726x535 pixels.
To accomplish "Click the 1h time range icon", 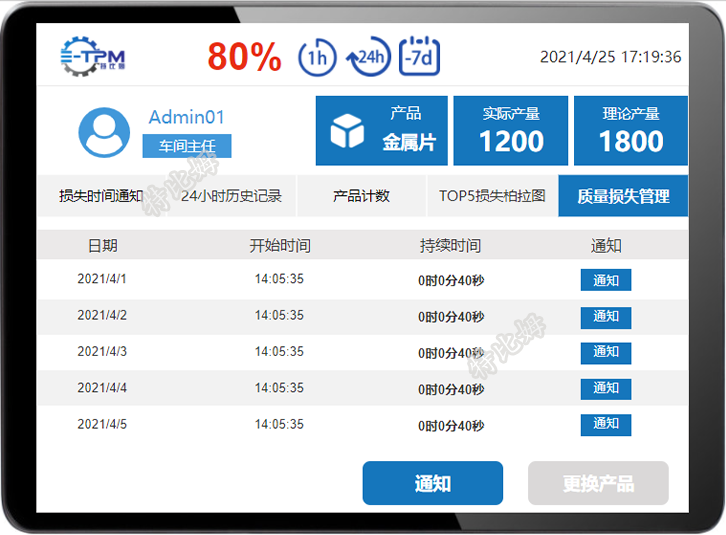I will [x=318, y=57].
